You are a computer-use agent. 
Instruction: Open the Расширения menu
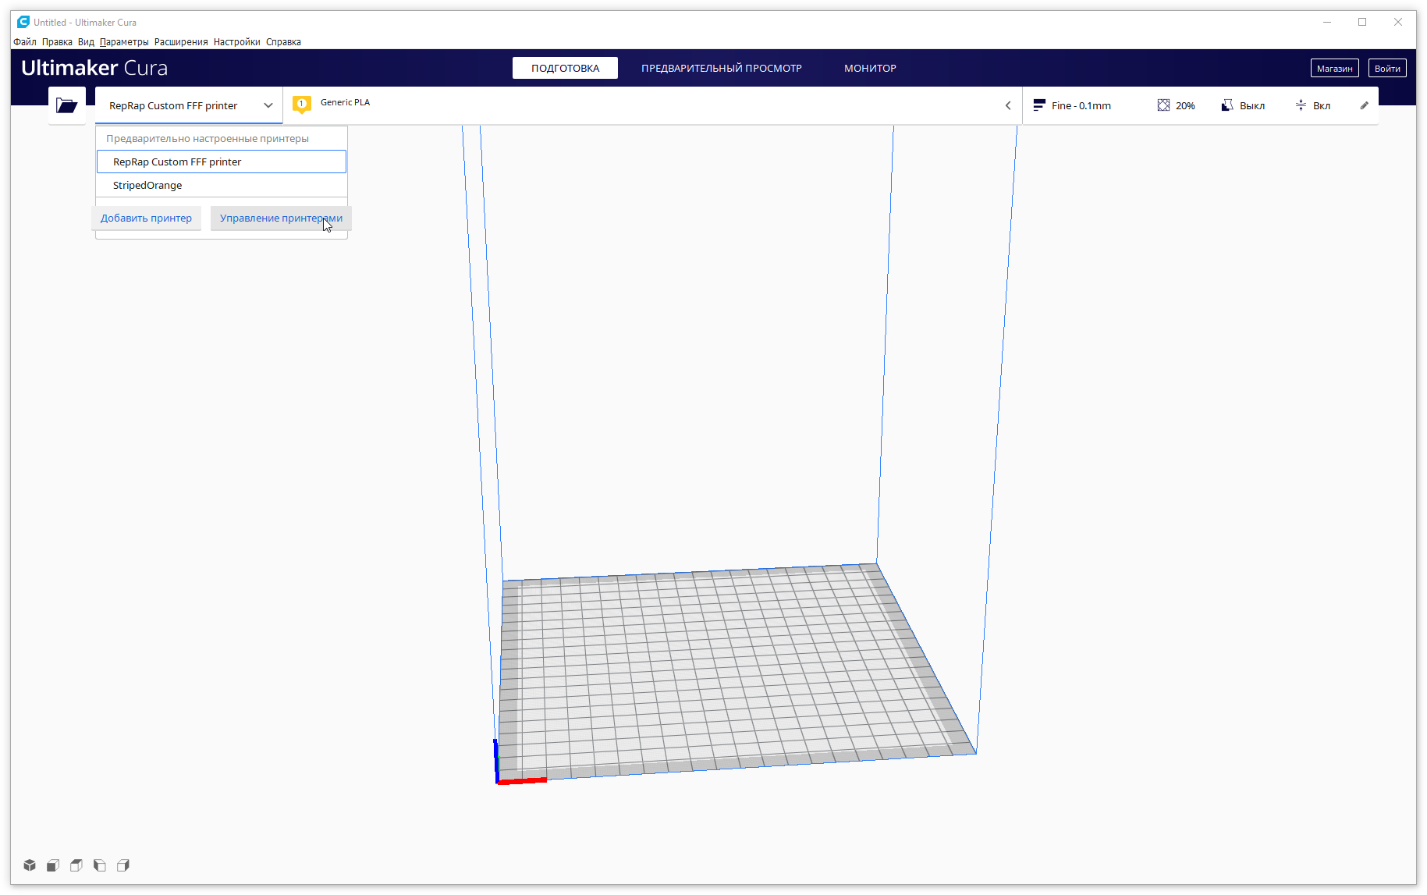tap(181, 42)
